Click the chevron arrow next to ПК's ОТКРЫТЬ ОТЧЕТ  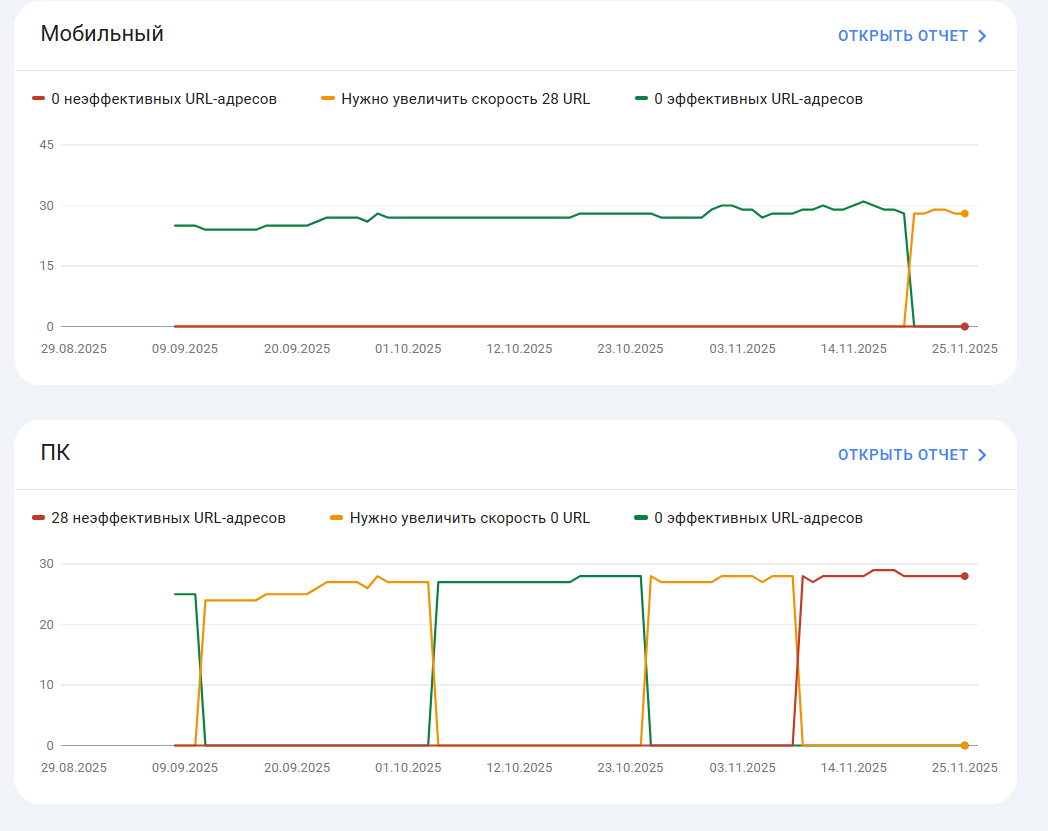982,455
